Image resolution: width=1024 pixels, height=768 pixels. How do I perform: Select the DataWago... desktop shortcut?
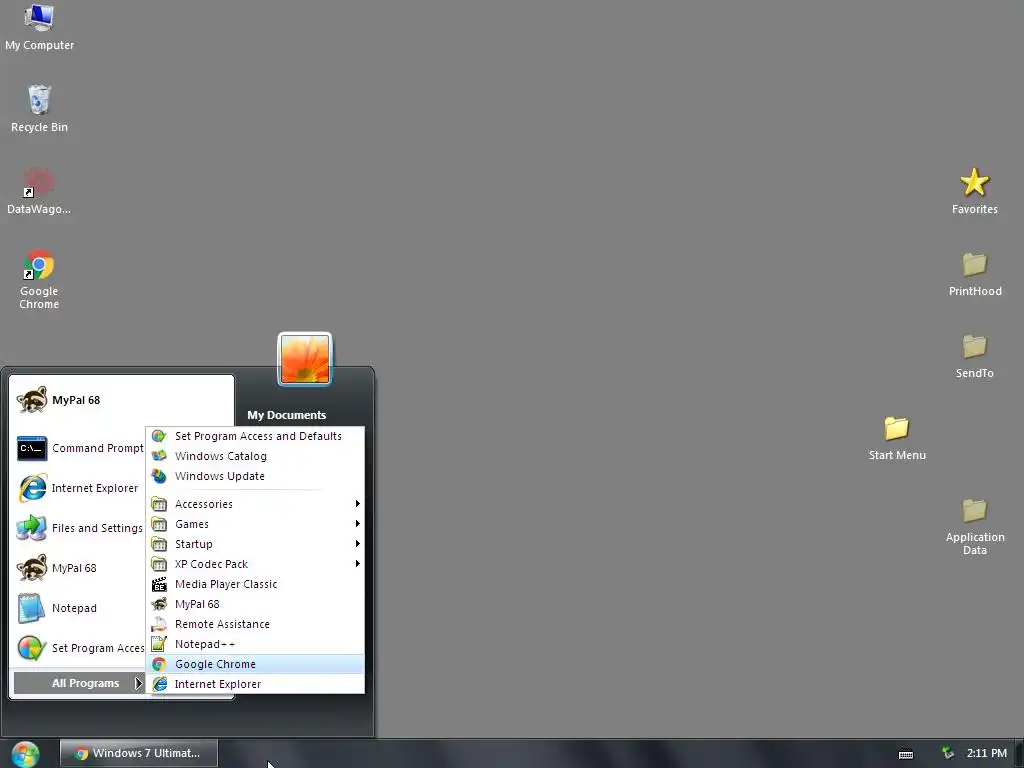pyautogui.click(x=39, y=191)
